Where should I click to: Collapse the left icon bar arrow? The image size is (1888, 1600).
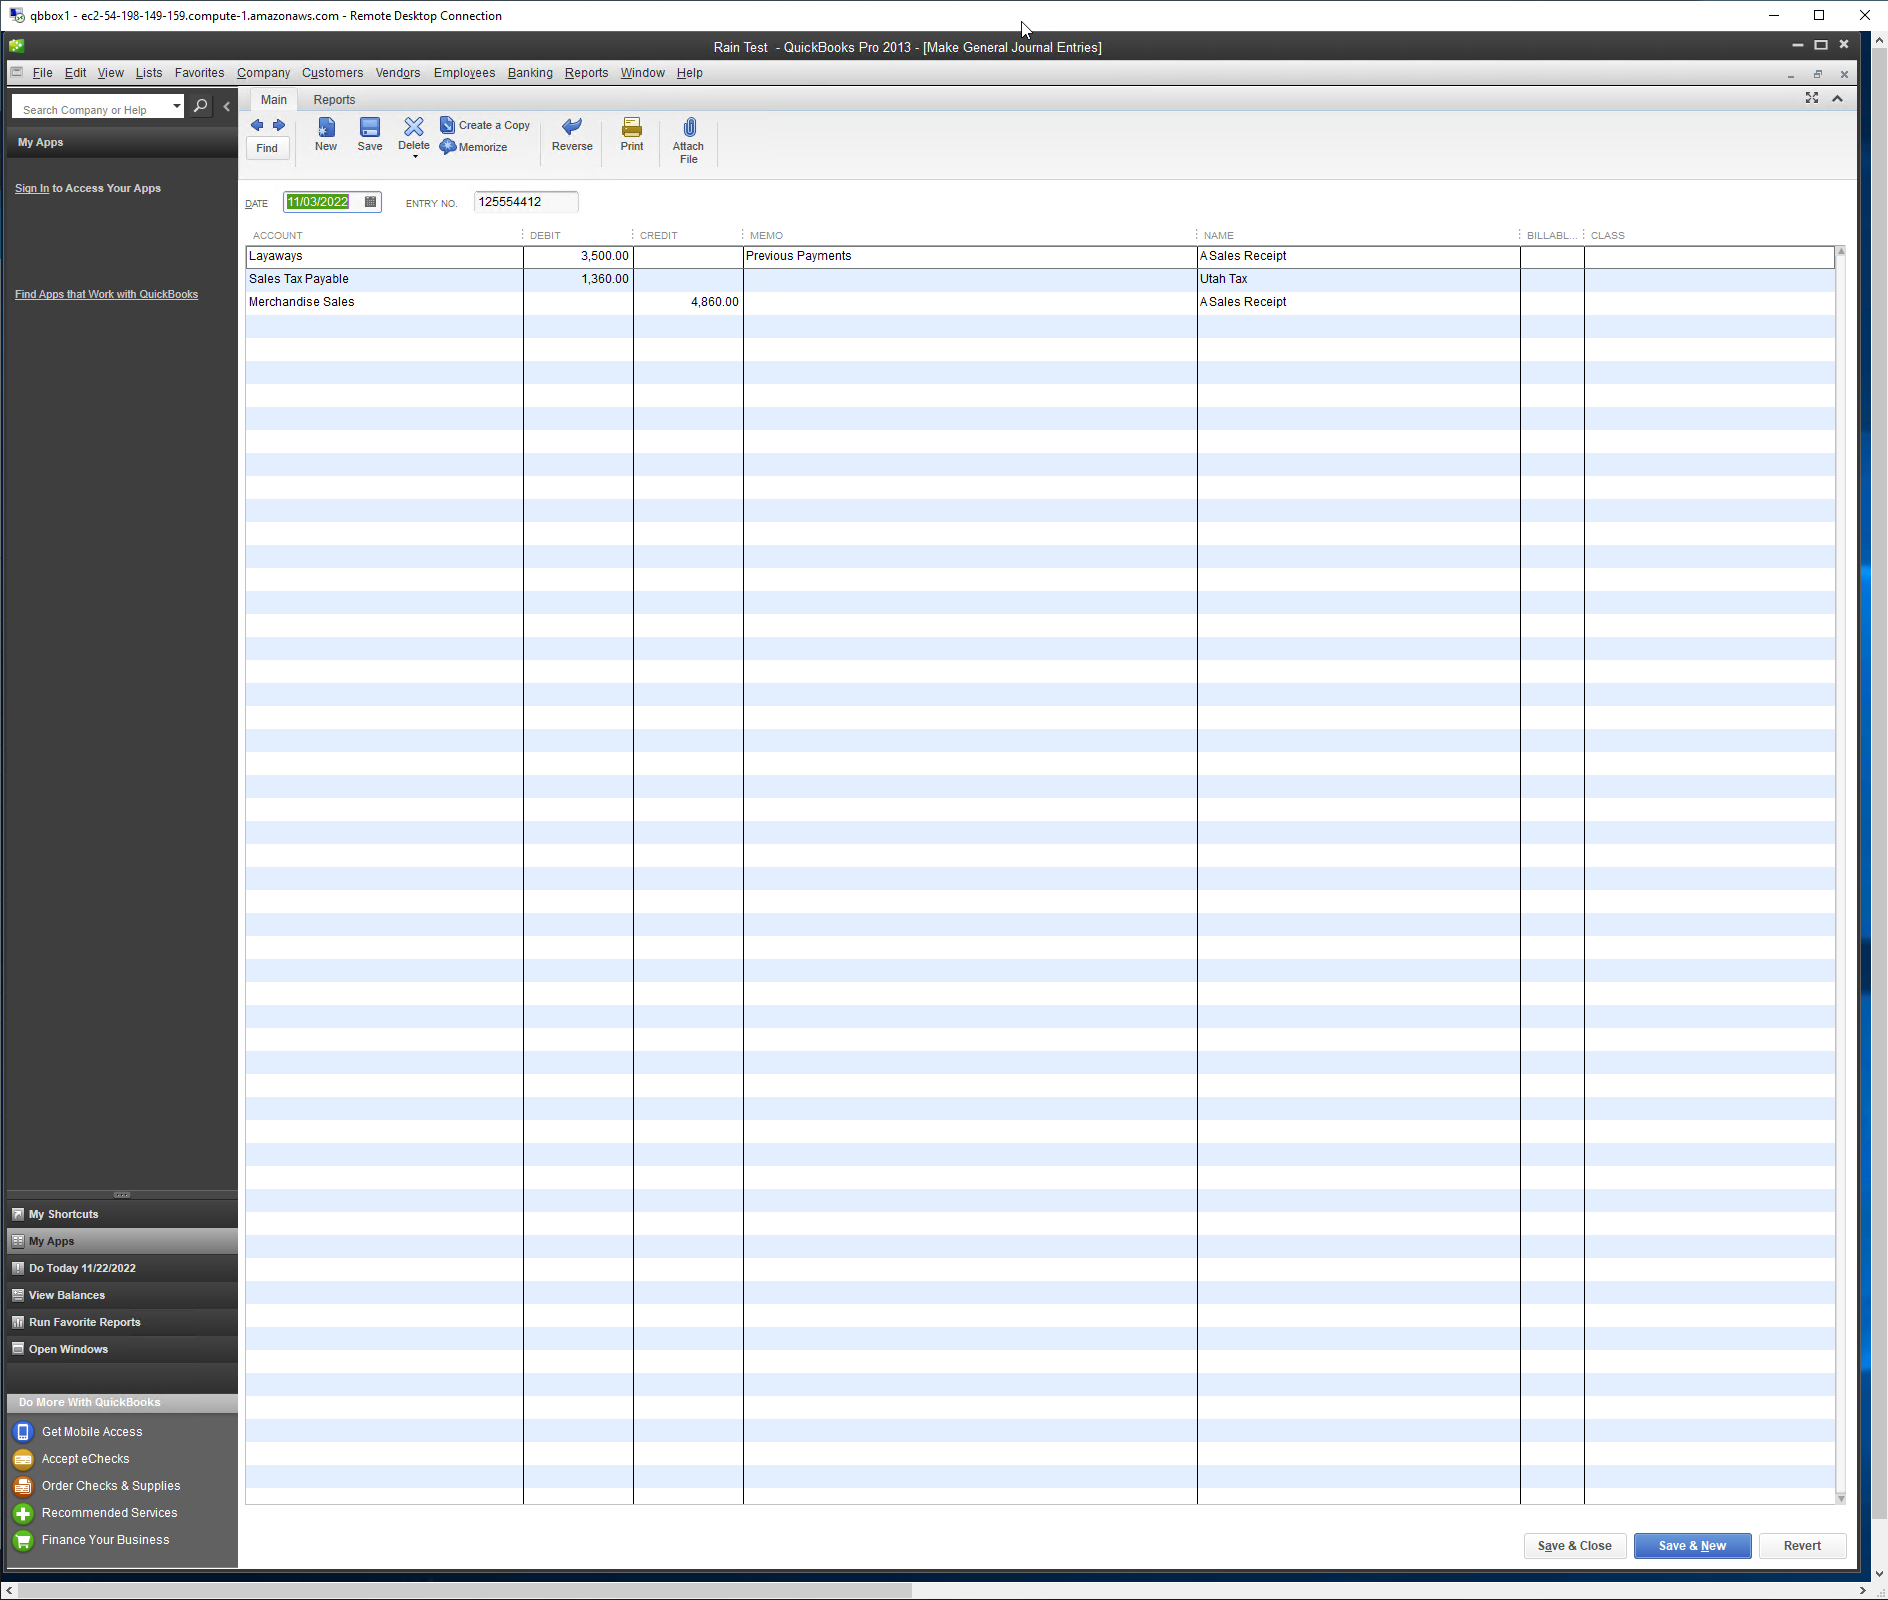coord(227,106)
